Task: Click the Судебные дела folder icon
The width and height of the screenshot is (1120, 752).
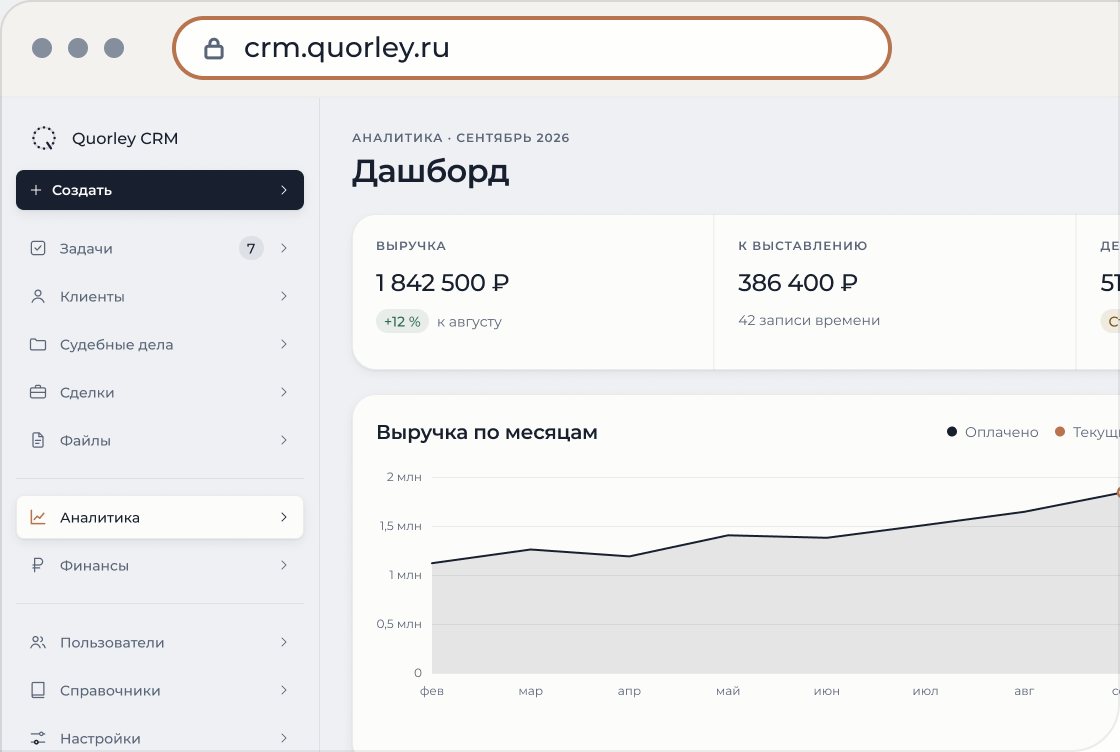Action: point(38,344)
